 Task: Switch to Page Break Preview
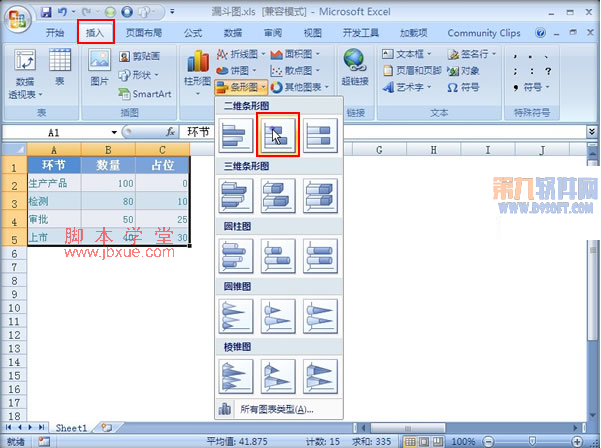[x=438, y=441]
